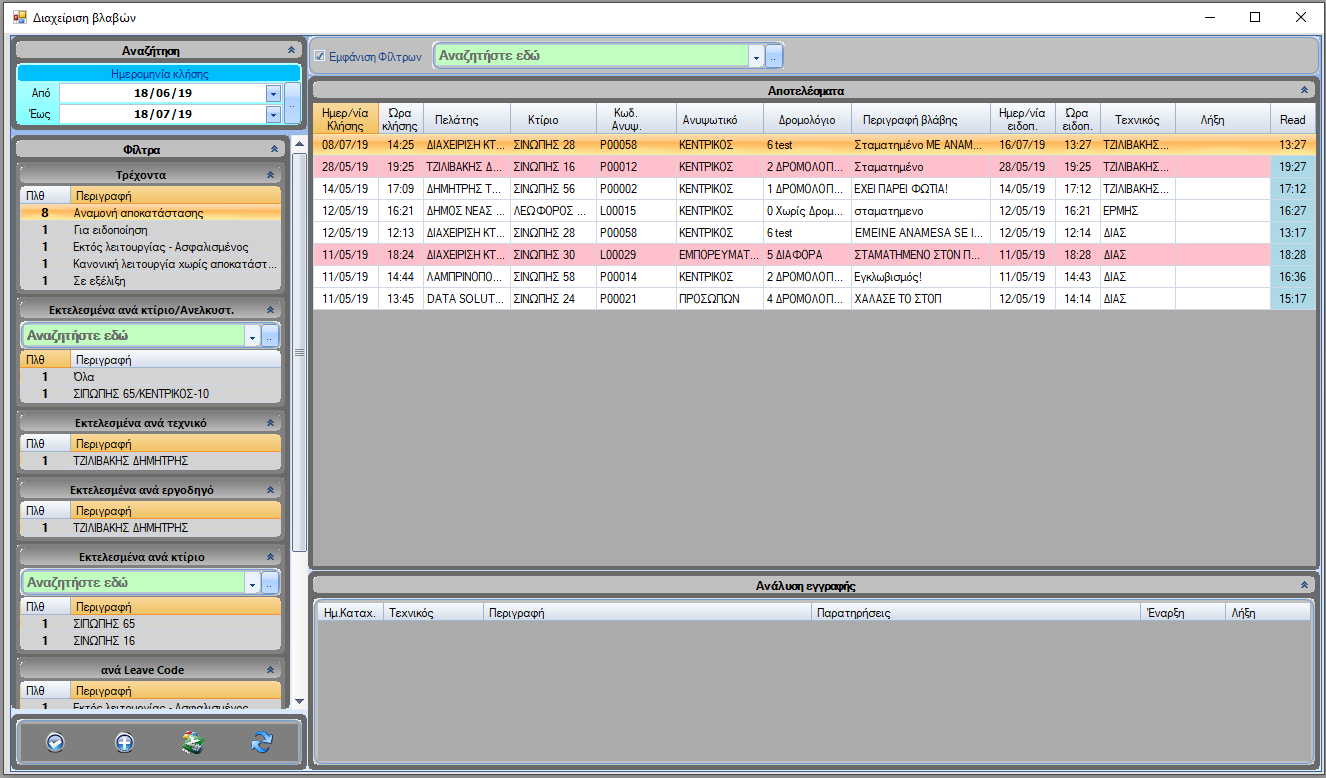Screen dimensions: 1326x778
Task: Click the blue checkmark icon in bottom toolbar
Action: [x=55, y=742]
